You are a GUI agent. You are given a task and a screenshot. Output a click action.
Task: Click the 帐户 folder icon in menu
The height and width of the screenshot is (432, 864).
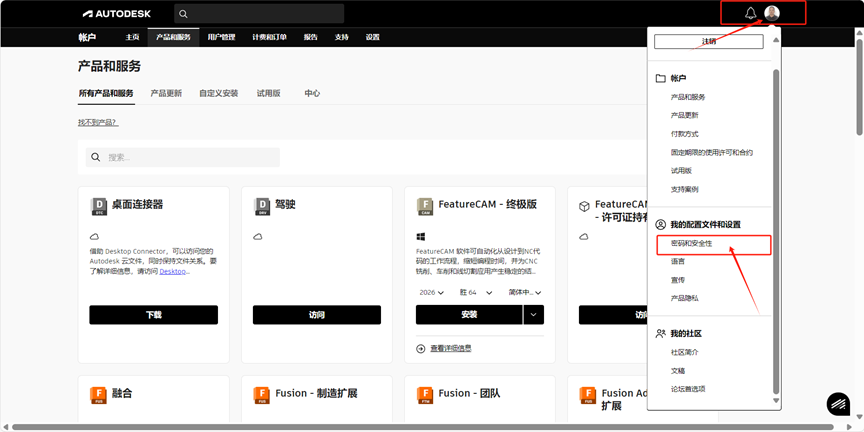point(660,78)
